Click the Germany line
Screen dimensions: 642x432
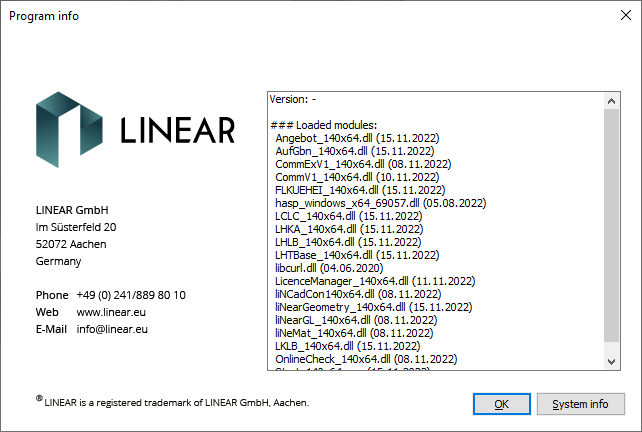59,261
